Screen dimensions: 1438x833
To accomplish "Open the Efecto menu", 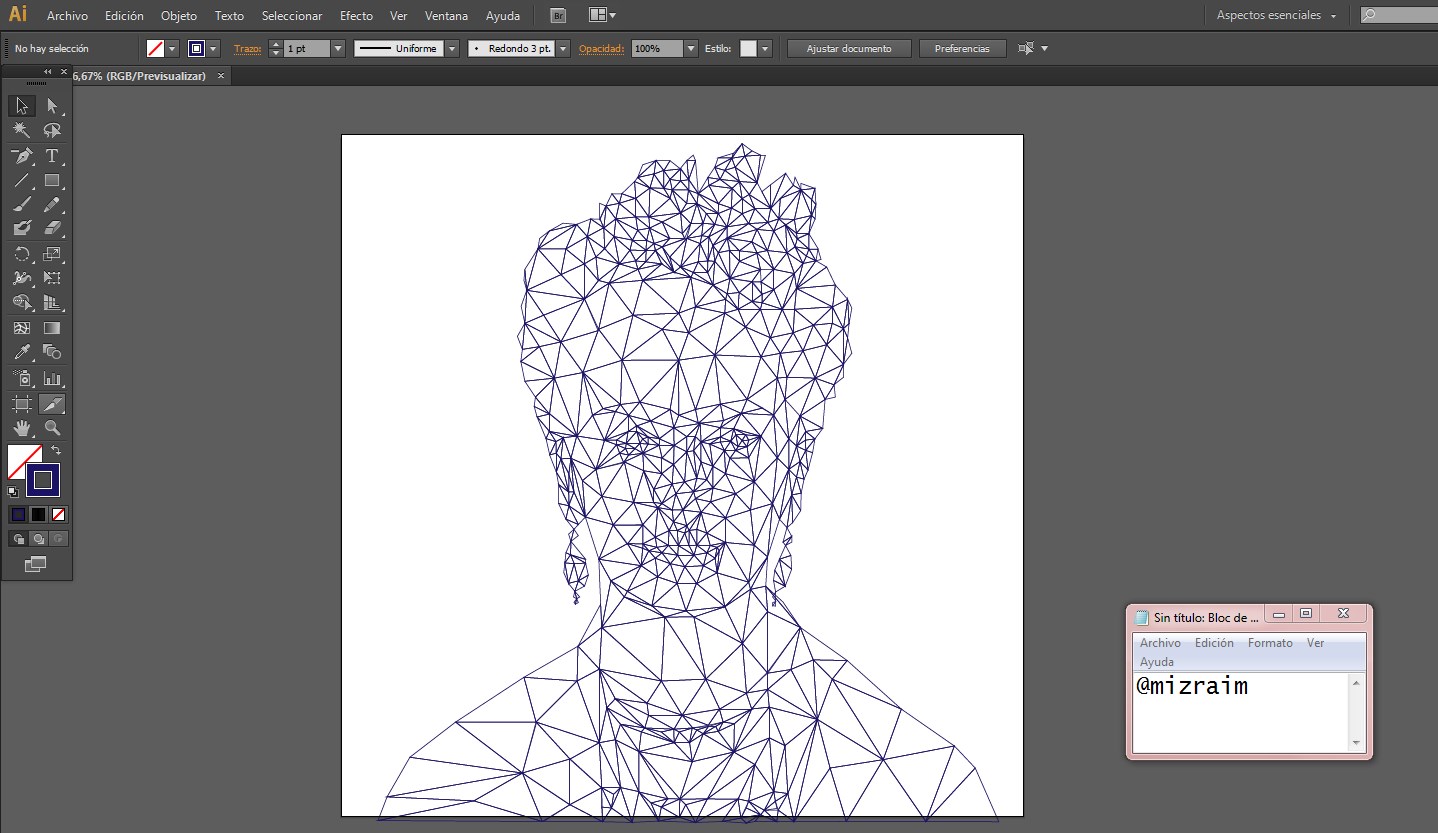I will [x=356, y=16].
